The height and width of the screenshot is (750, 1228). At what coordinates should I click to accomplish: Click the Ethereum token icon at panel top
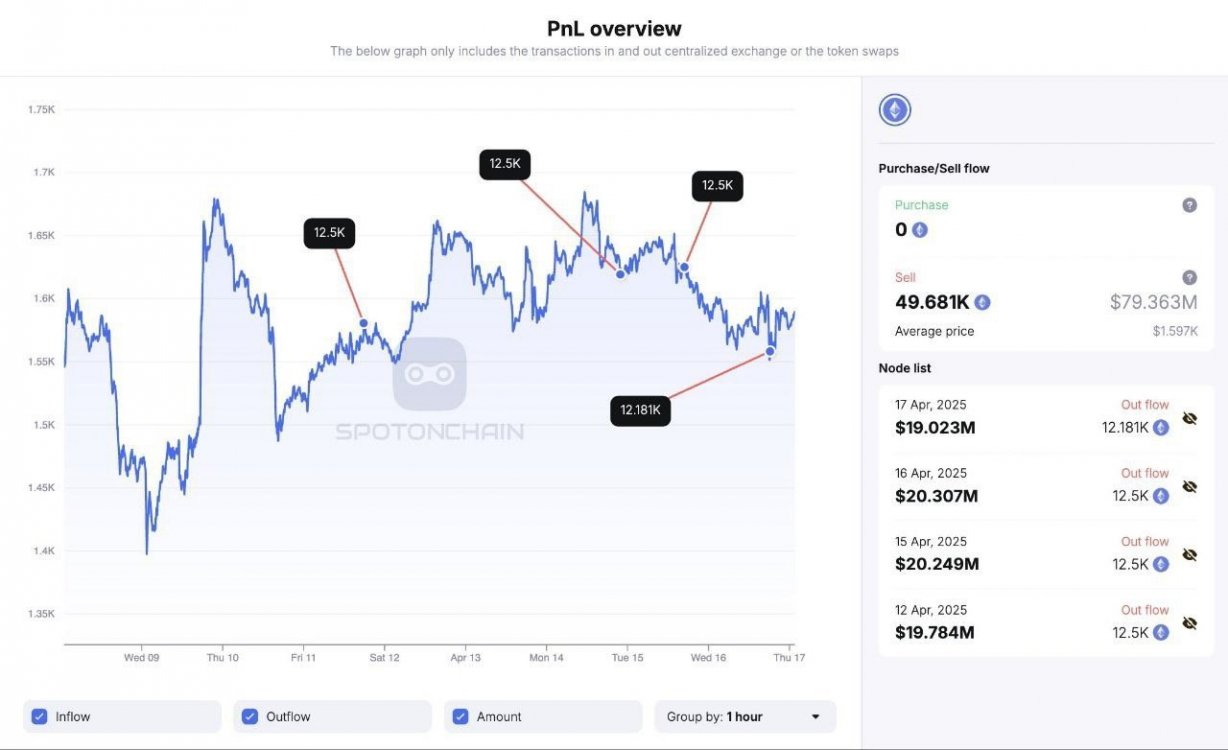894,110
